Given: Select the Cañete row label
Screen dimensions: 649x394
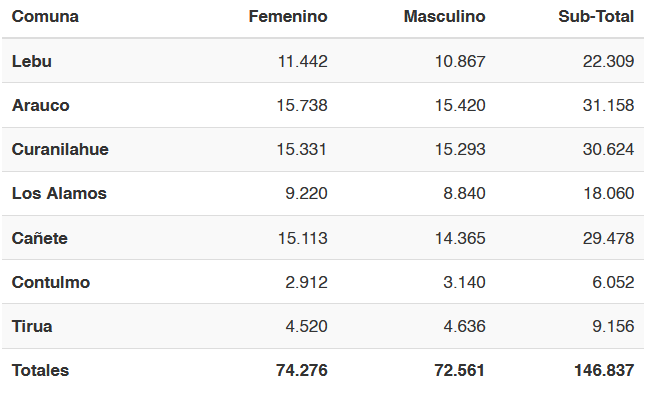Looking at the screenshot, I should coord(40,238).
